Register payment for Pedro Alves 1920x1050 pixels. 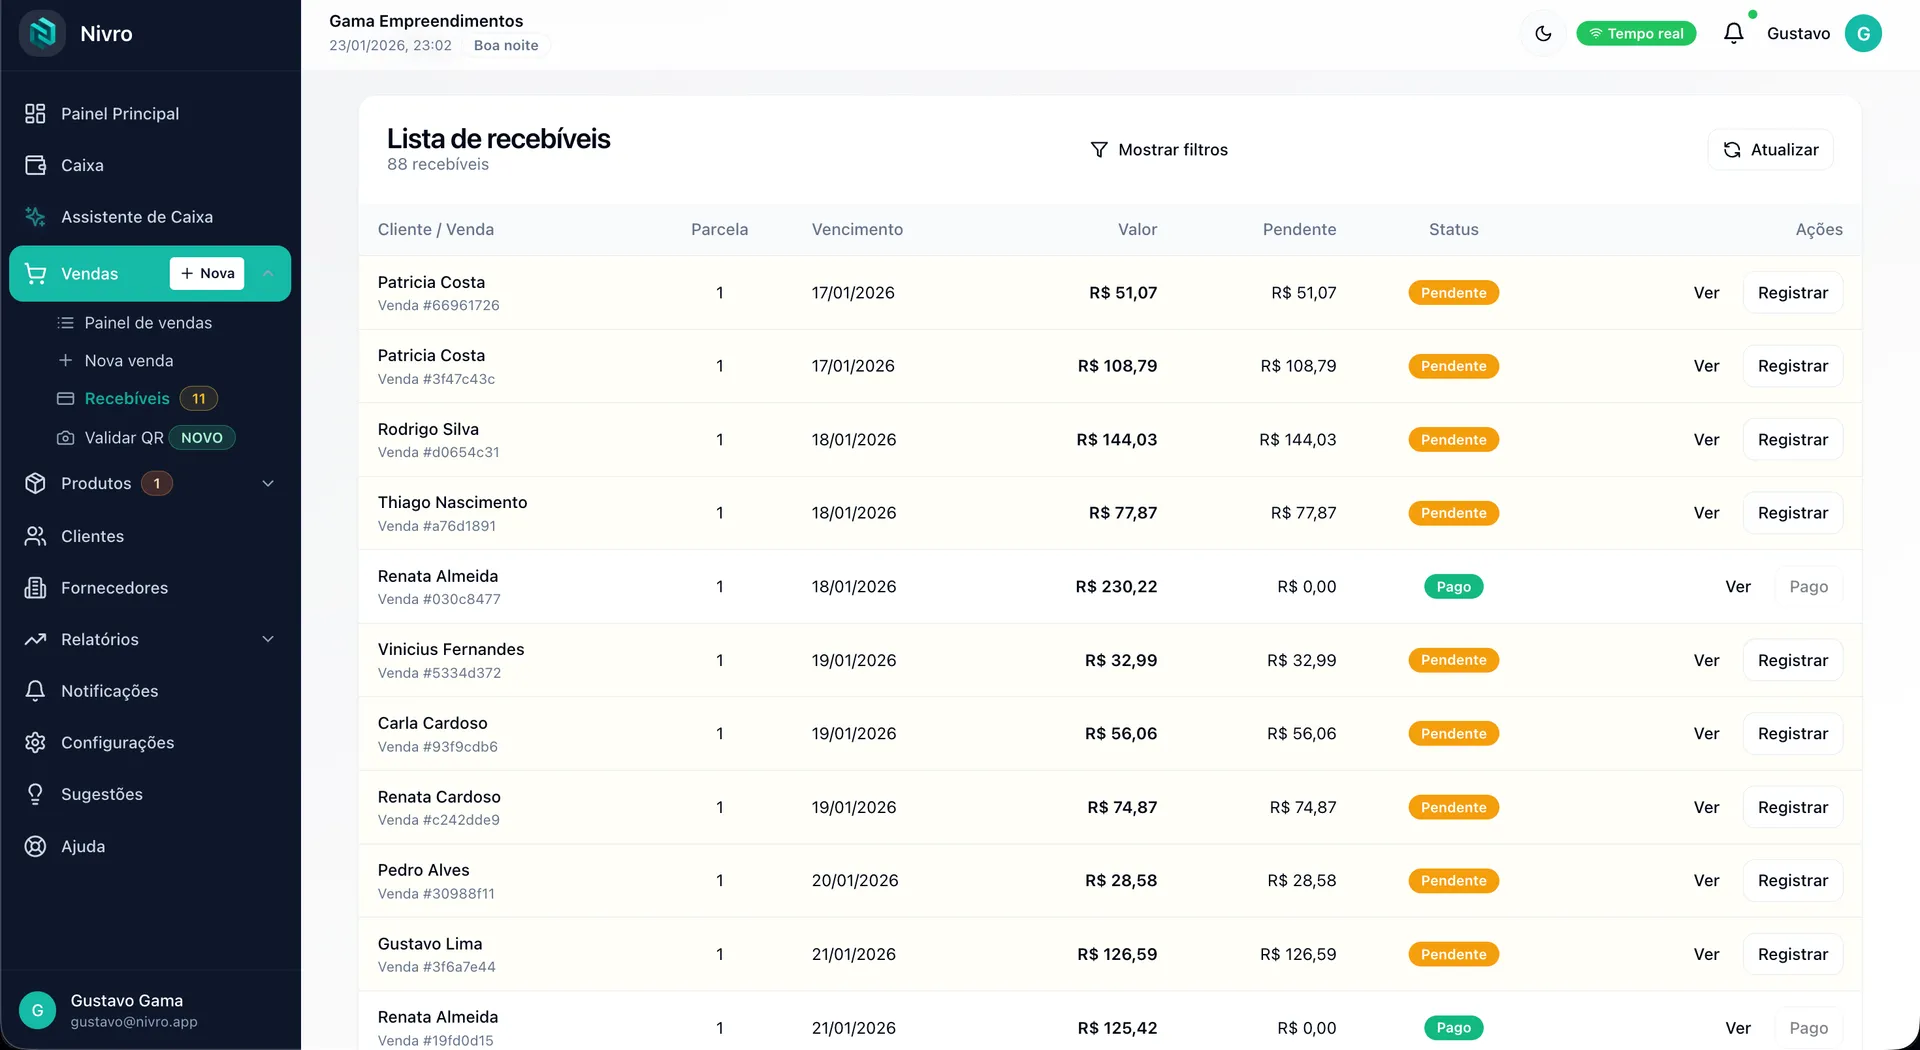pyautogui.click(x=1793, y=881)
